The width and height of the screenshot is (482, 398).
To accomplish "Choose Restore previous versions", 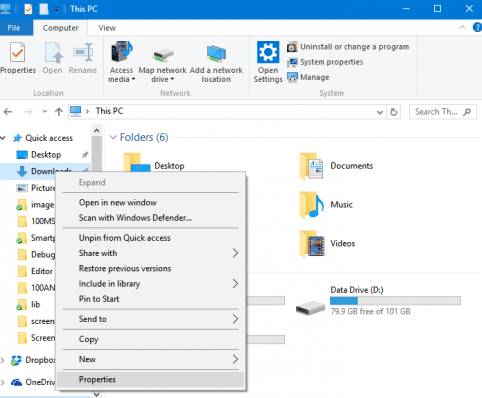I will click(x=151, y=269).
